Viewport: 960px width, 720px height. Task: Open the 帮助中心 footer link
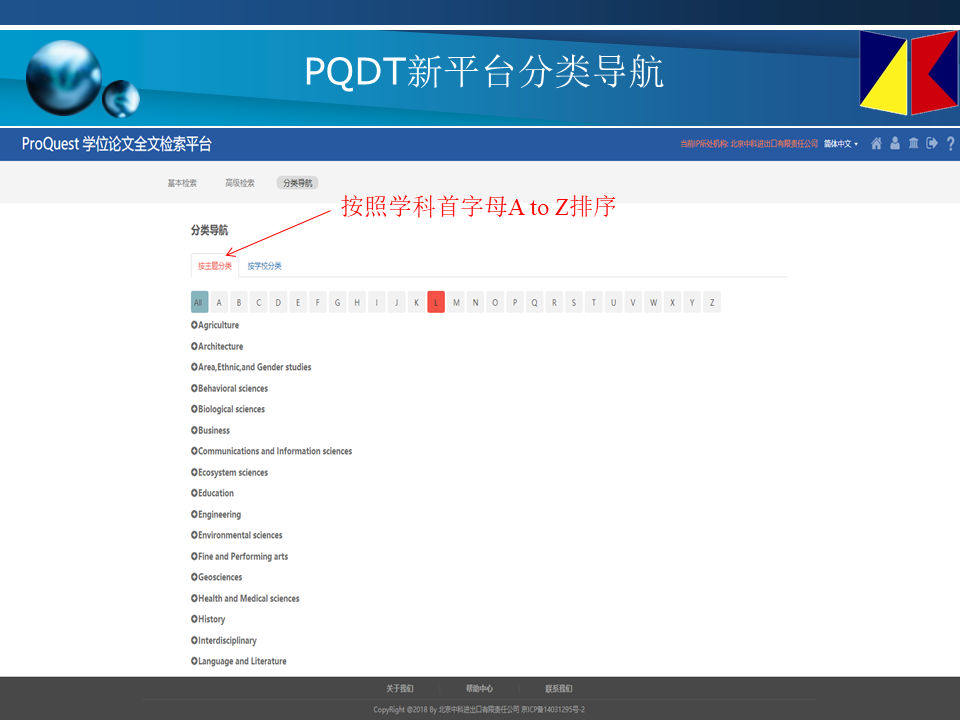[x=479, y=689]
